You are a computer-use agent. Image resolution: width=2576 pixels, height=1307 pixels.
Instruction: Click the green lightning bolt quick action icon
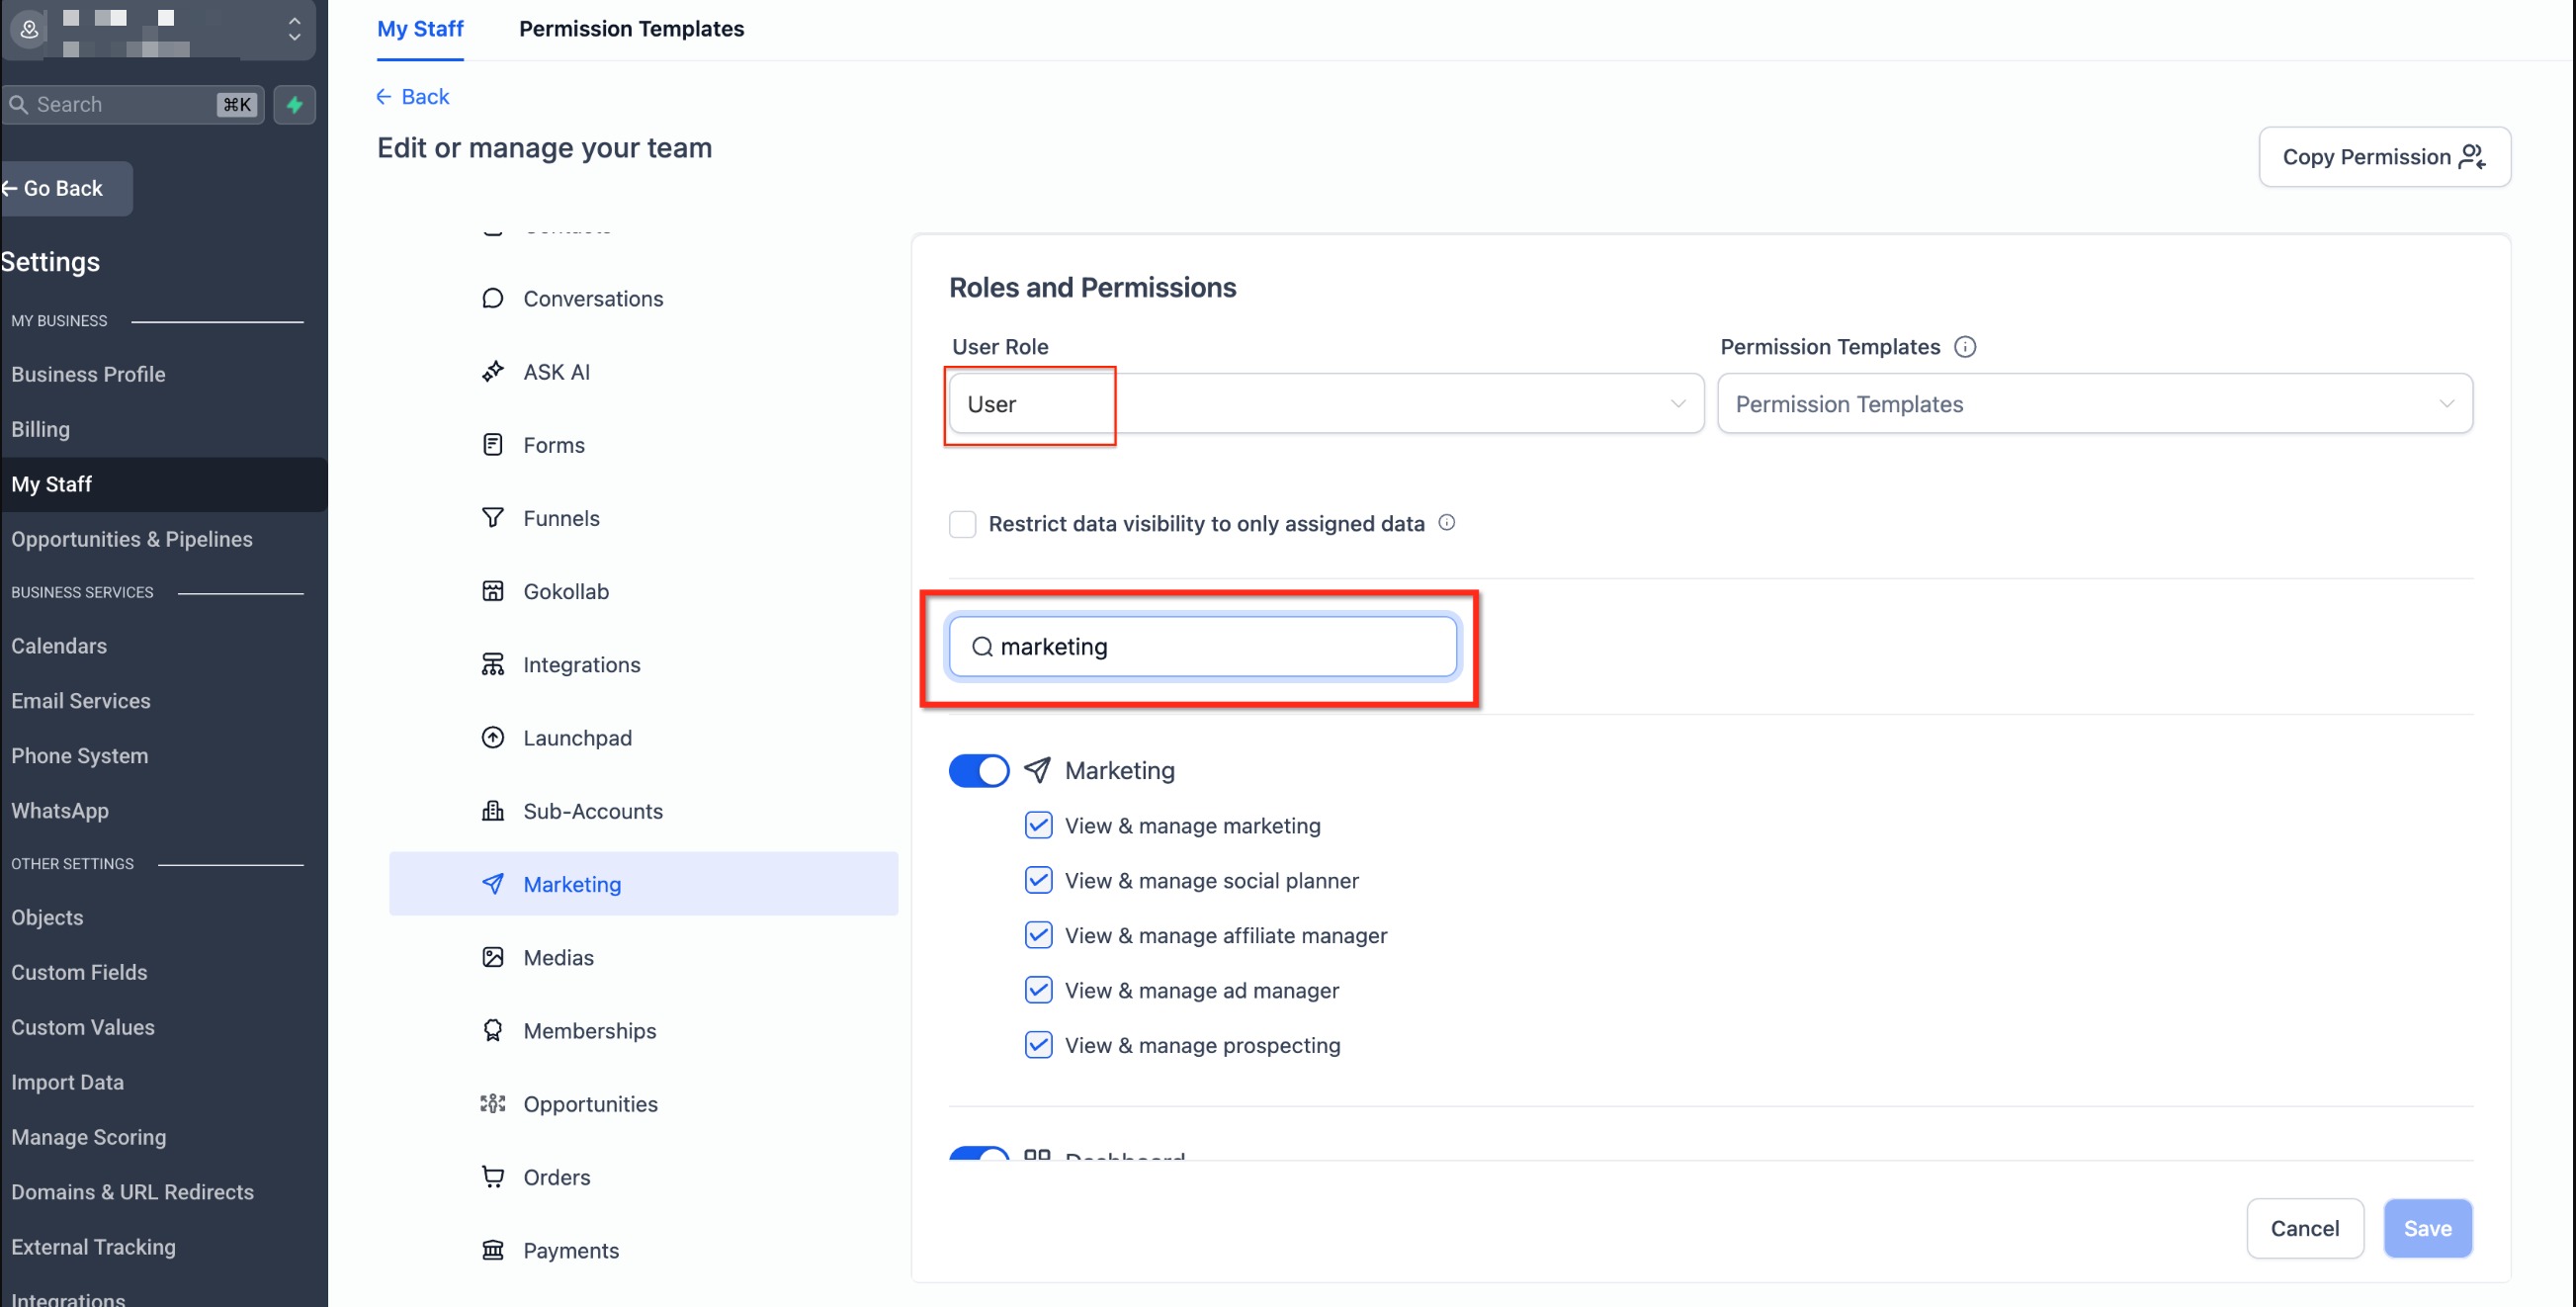pos(294,104)
